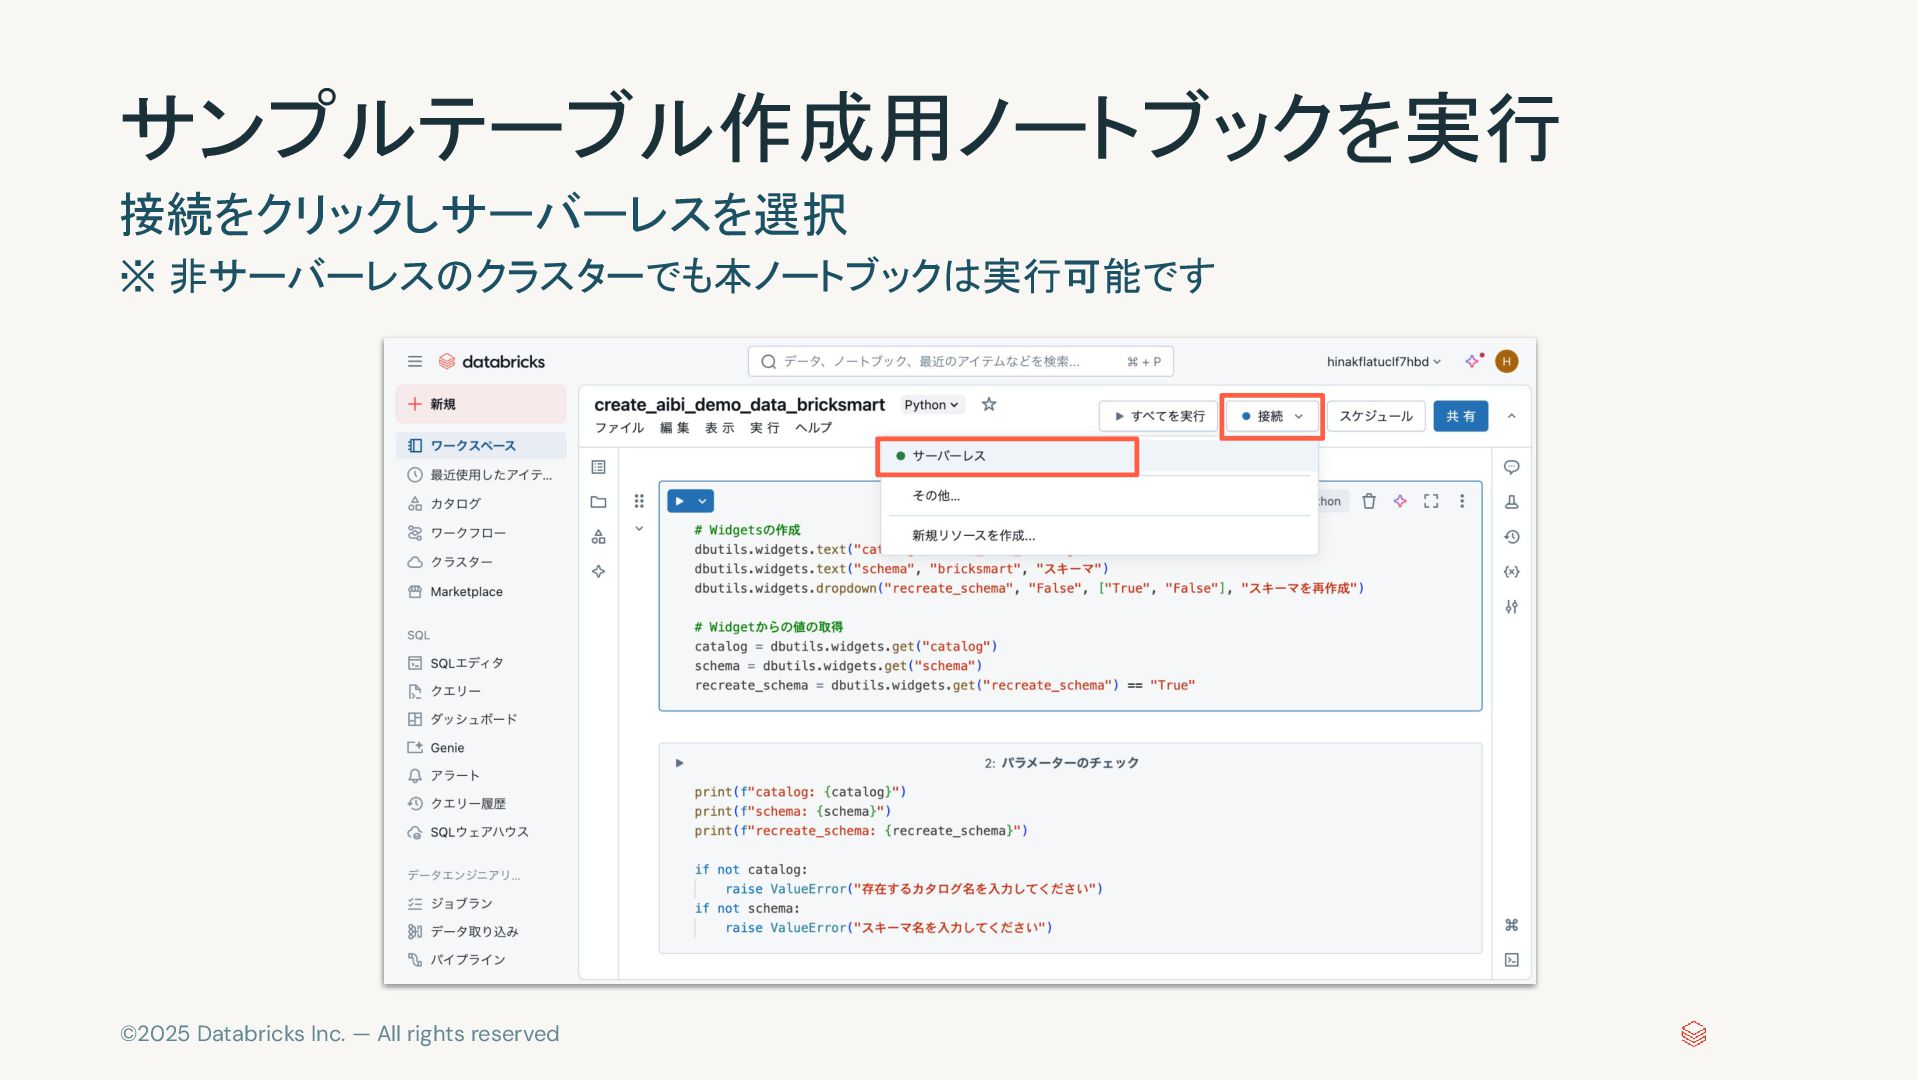
Task: Choose 新規リソースを作成... option
Action: [1099, 536]
